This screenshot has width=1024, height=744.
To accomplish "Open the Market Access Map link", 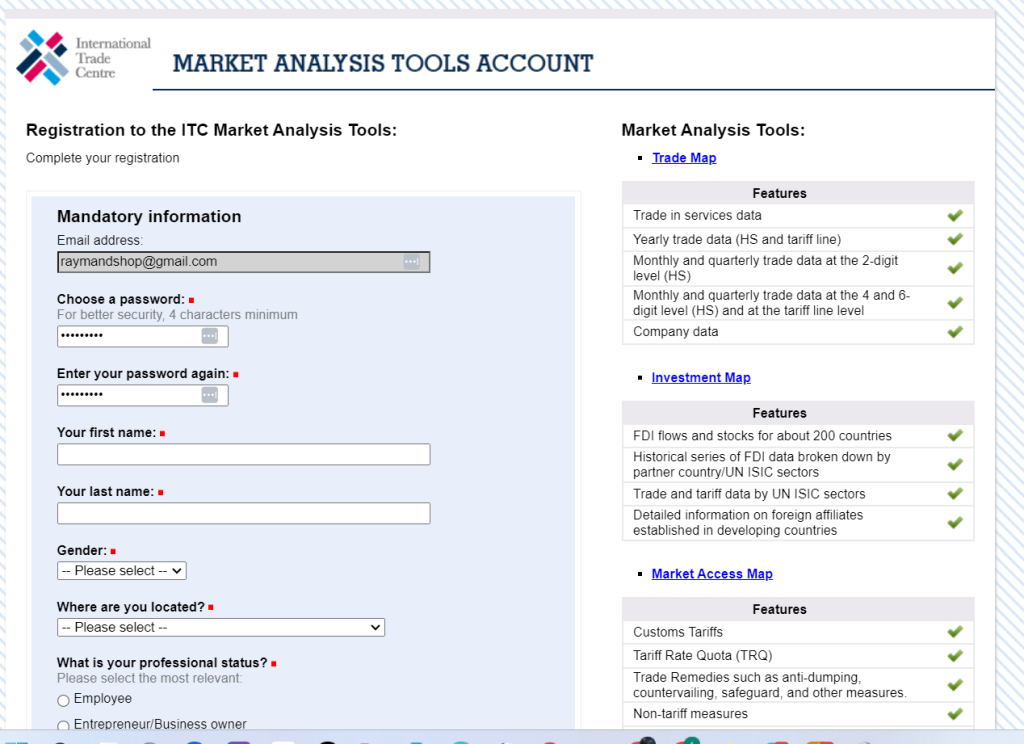I will tap(712, 574).
